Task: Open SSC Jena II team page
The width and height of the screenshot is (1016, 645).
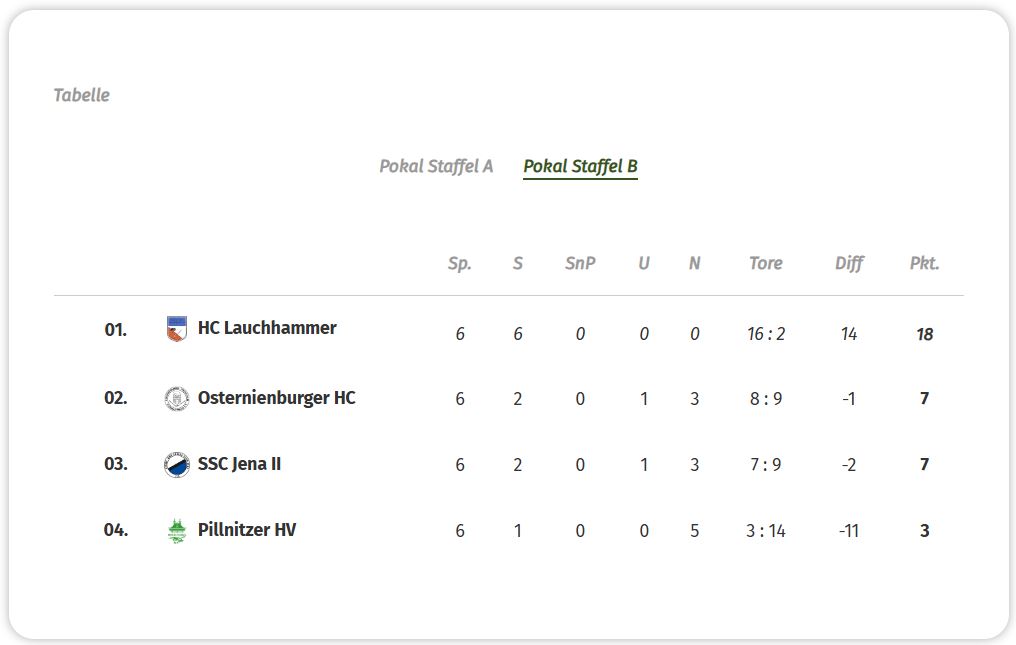Action: click(x=239, y=464)
